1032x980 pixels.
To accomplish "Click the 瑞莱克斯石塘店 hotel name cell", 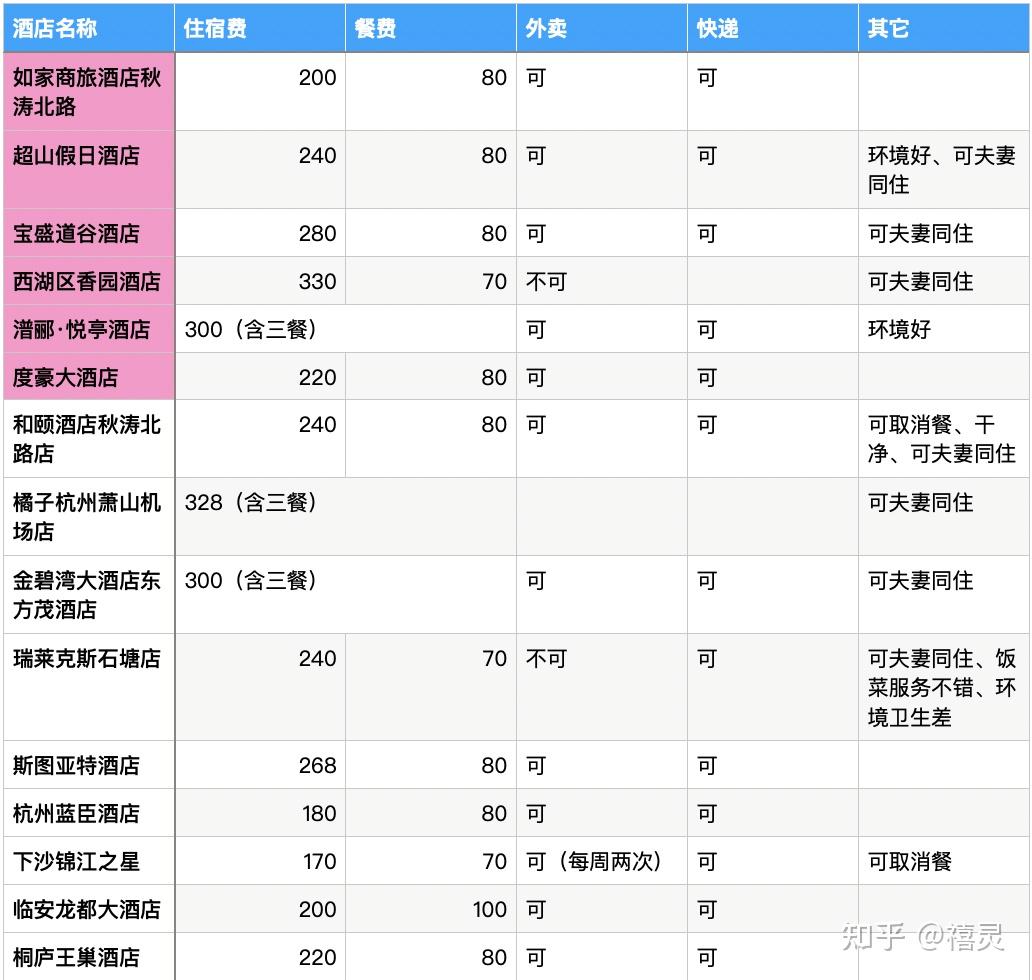I will pyautogui.click(x=89, y=687).
